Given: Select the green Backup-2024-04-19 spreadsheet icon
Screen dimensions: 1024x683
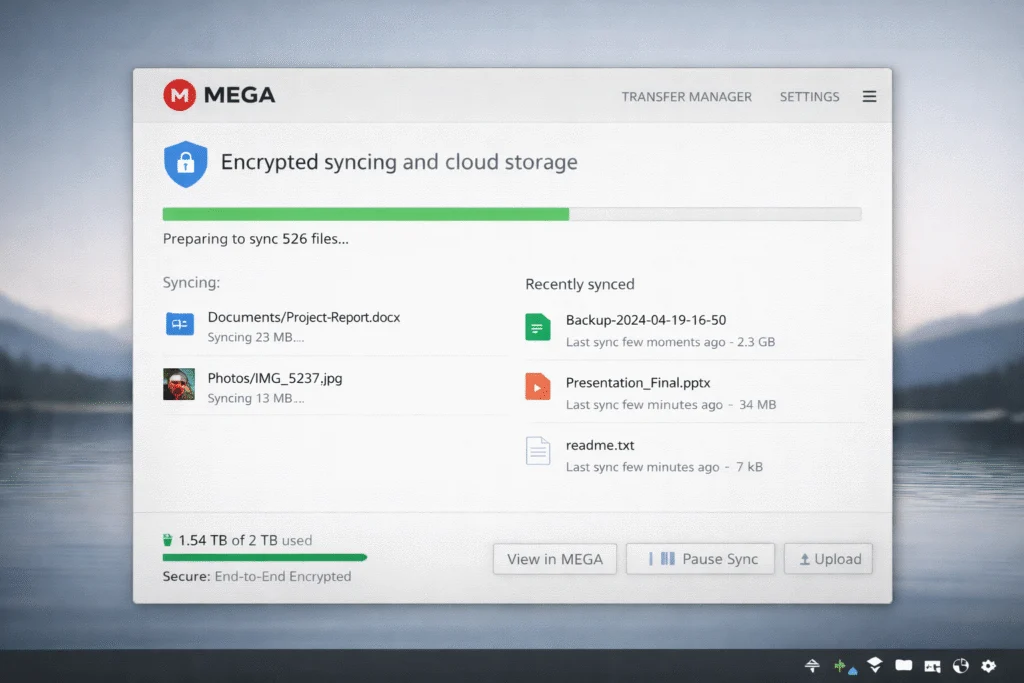Looking at the screenshot, I should tap(537, 327).
